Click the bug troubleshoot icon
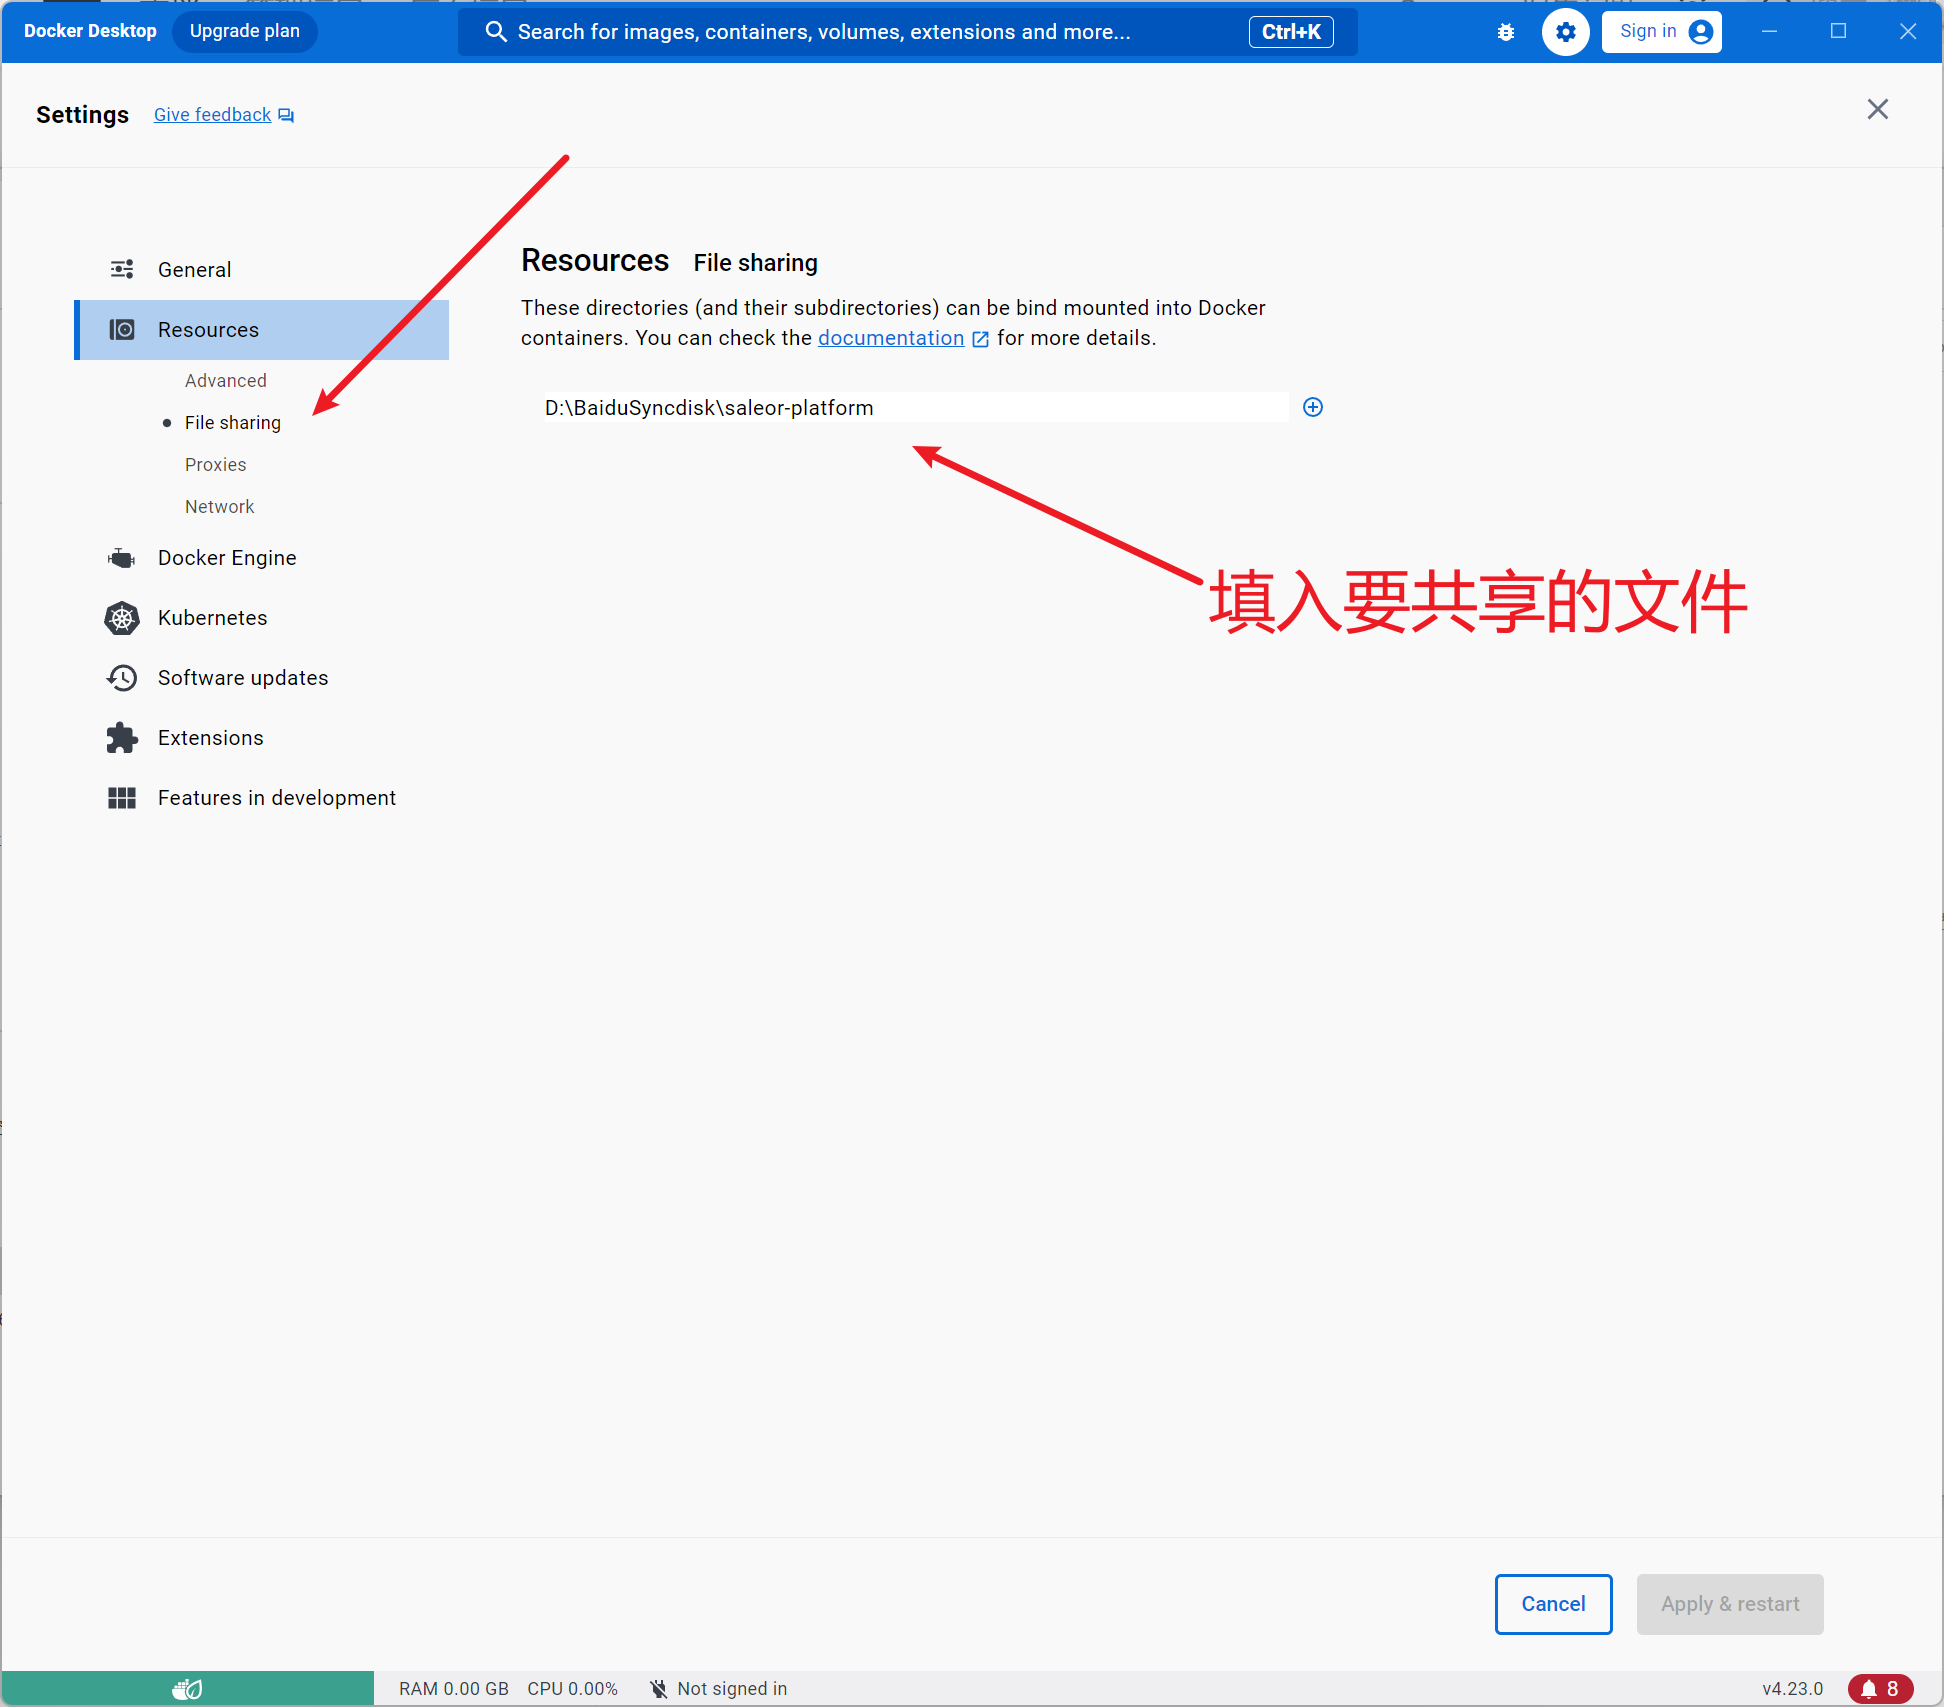This screenshot has height=1707, width=1944. [1506, 32]
